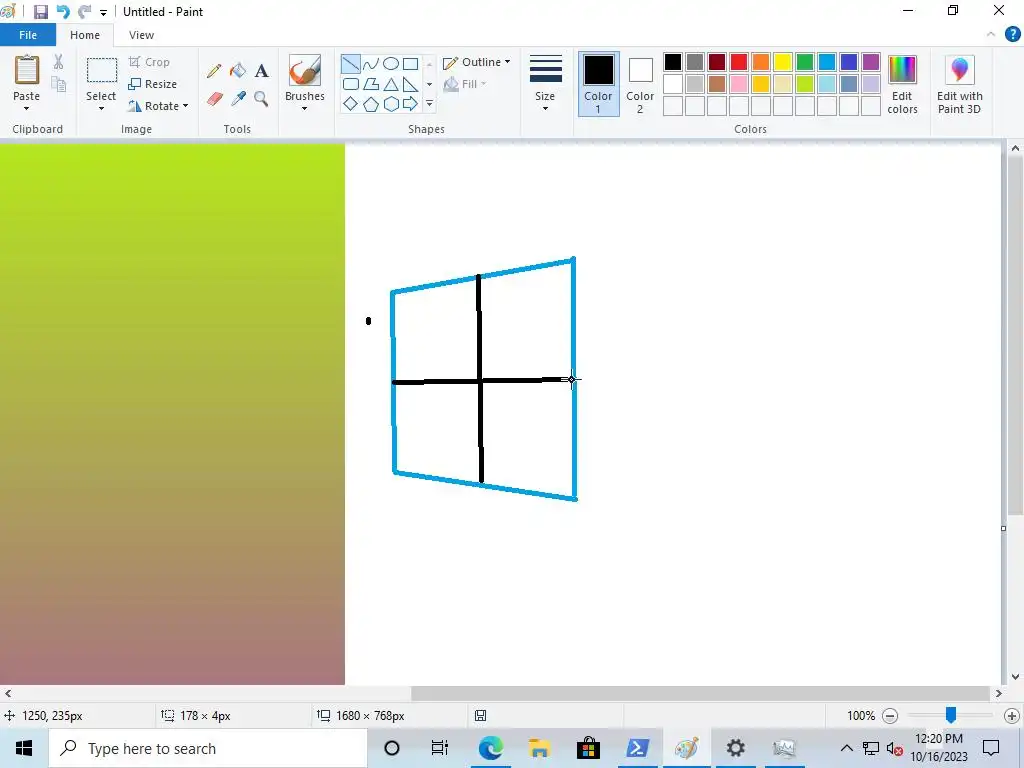
Task: Open the File menu
Action: [28, 35]
